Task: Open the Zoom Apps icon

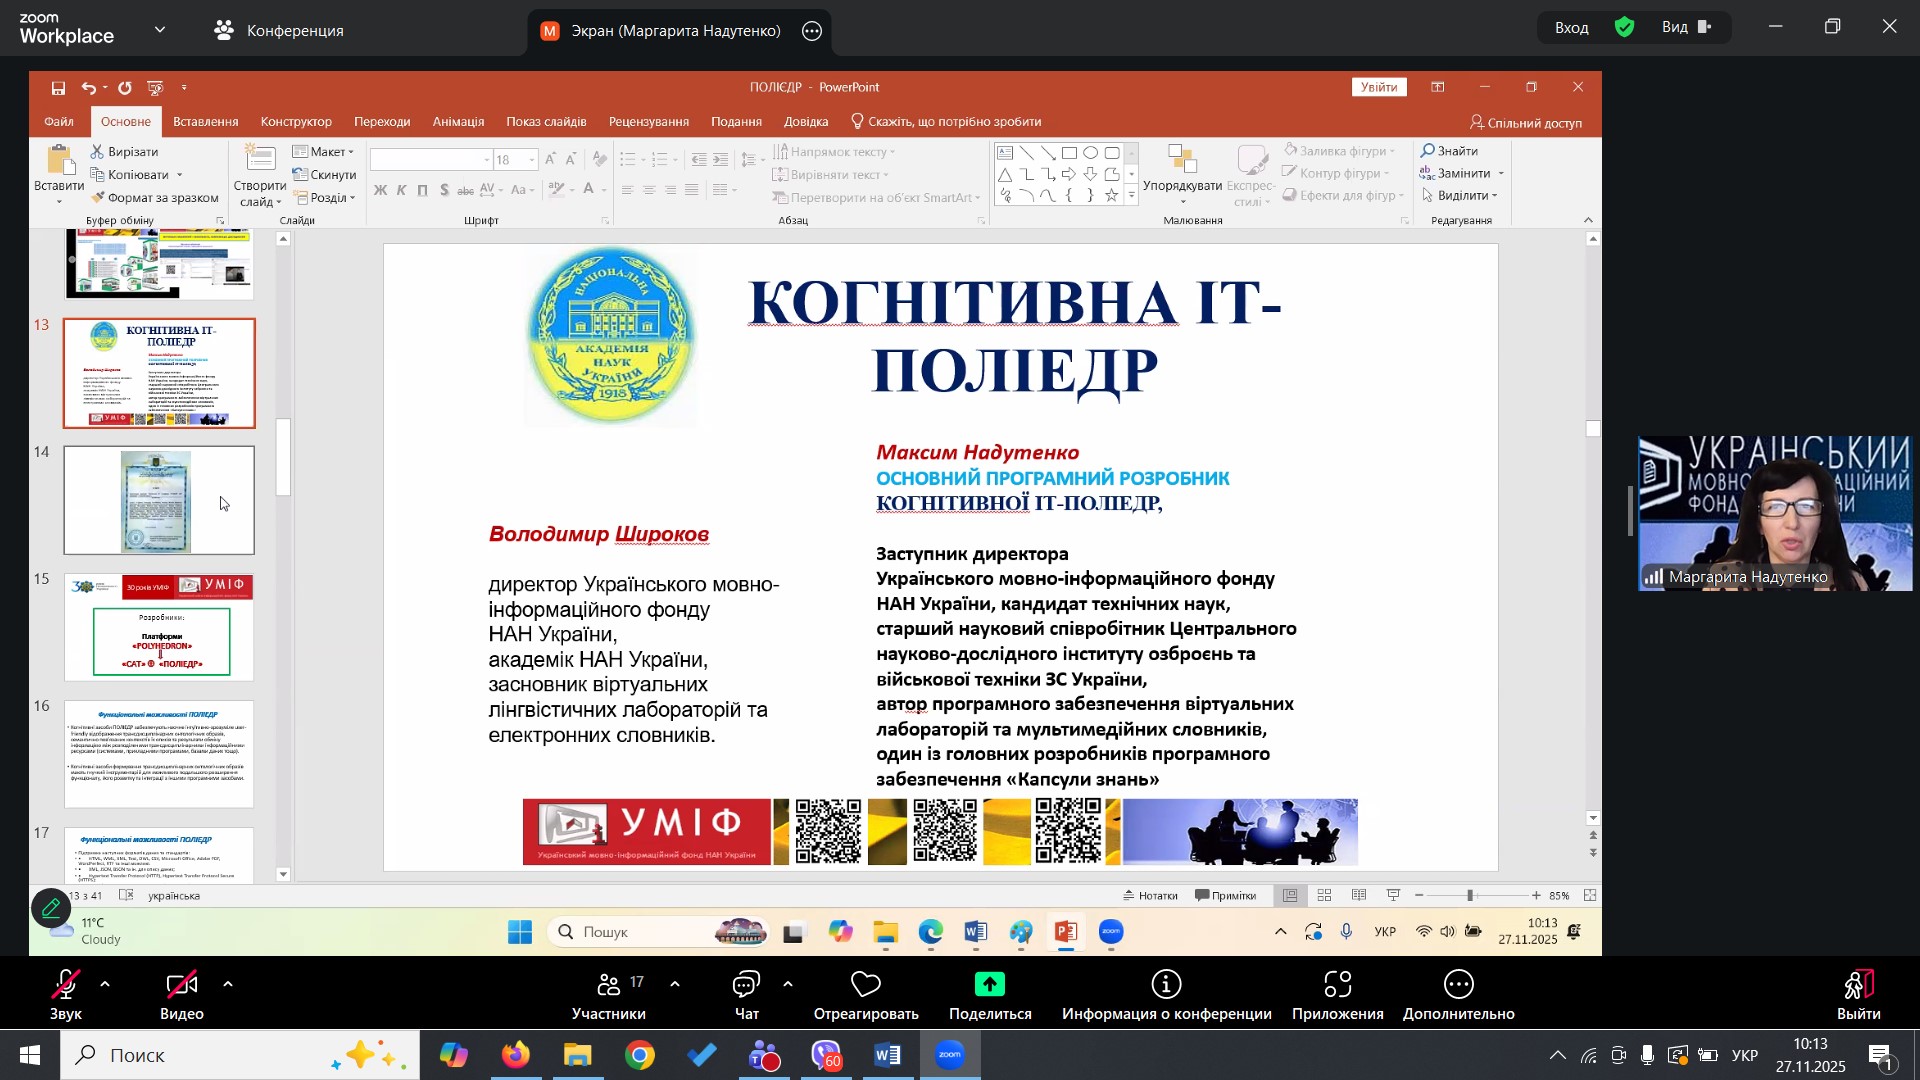Action: (1337, 986)
